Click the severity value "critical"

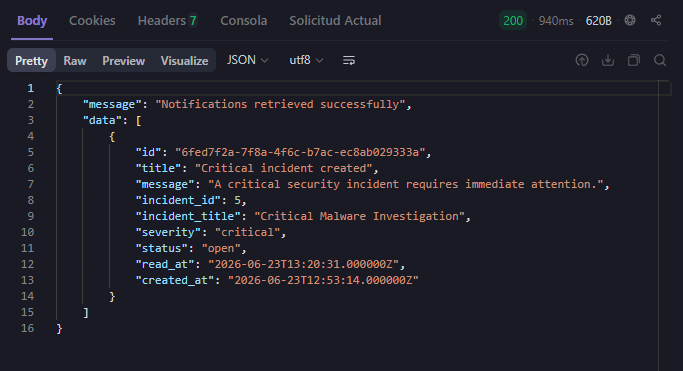point(247,233)
